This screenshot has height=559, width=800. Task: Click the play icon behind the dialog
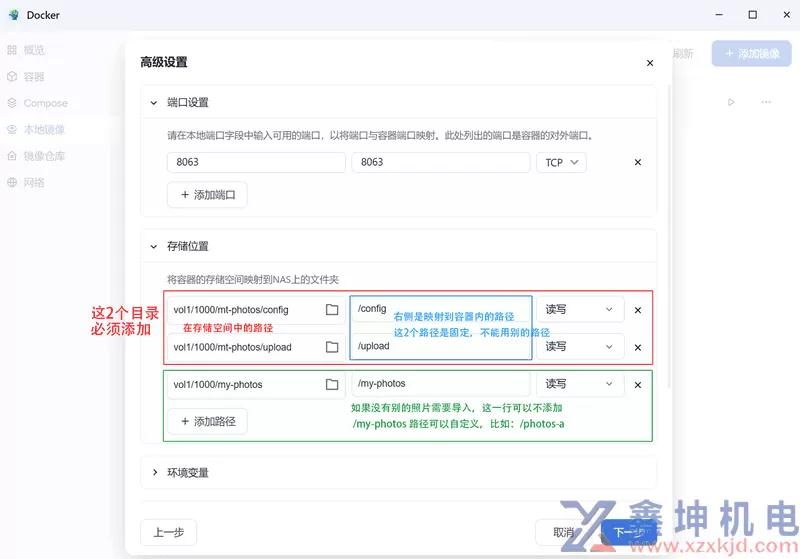[731, 102]
